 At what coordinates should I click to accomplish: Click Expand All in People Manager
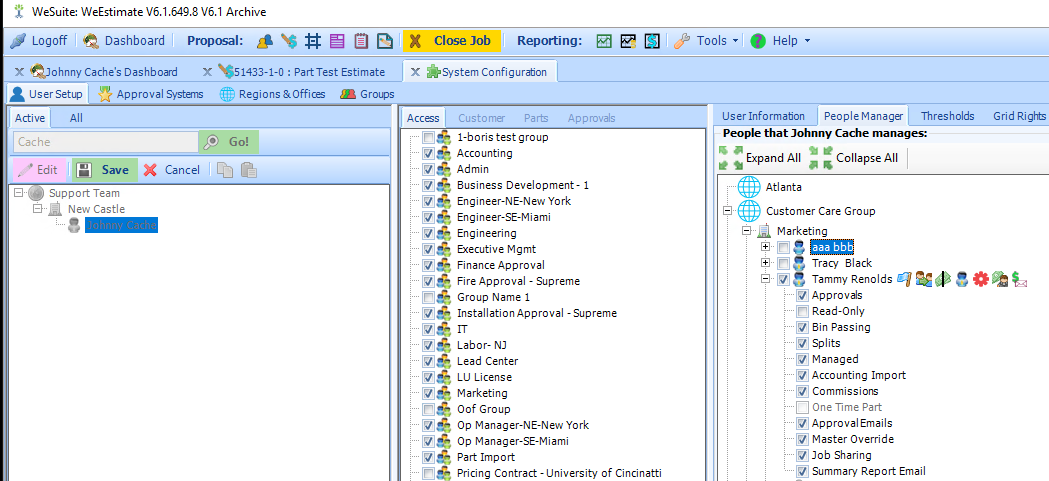click(760, 158)
